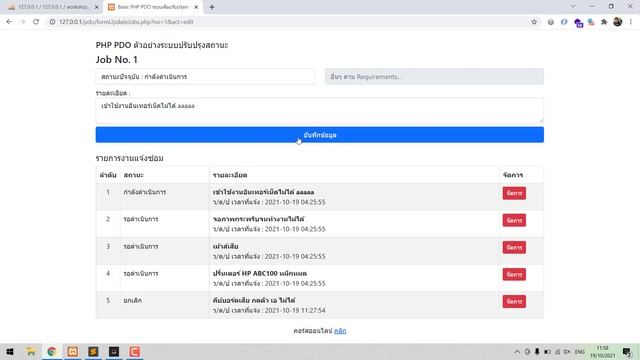Reload the page with the refresh icon

[36, 22]
